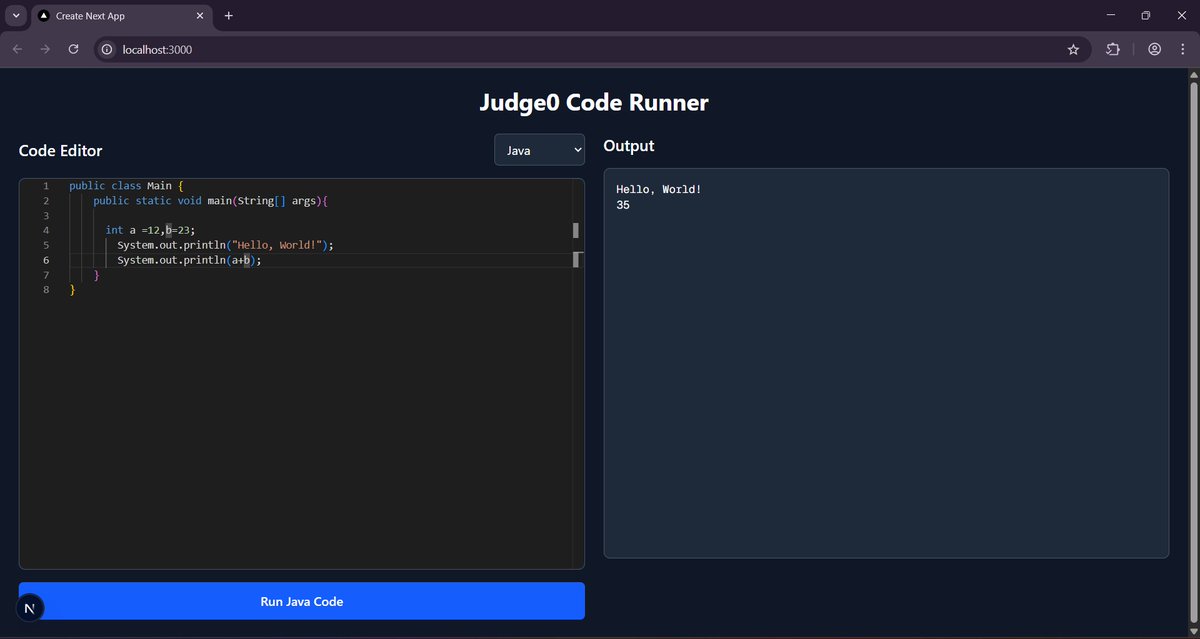The width and height of the screenshot is (1200, 639).
Task: Click line 2 'public static void main'
Action: (210, 201)
